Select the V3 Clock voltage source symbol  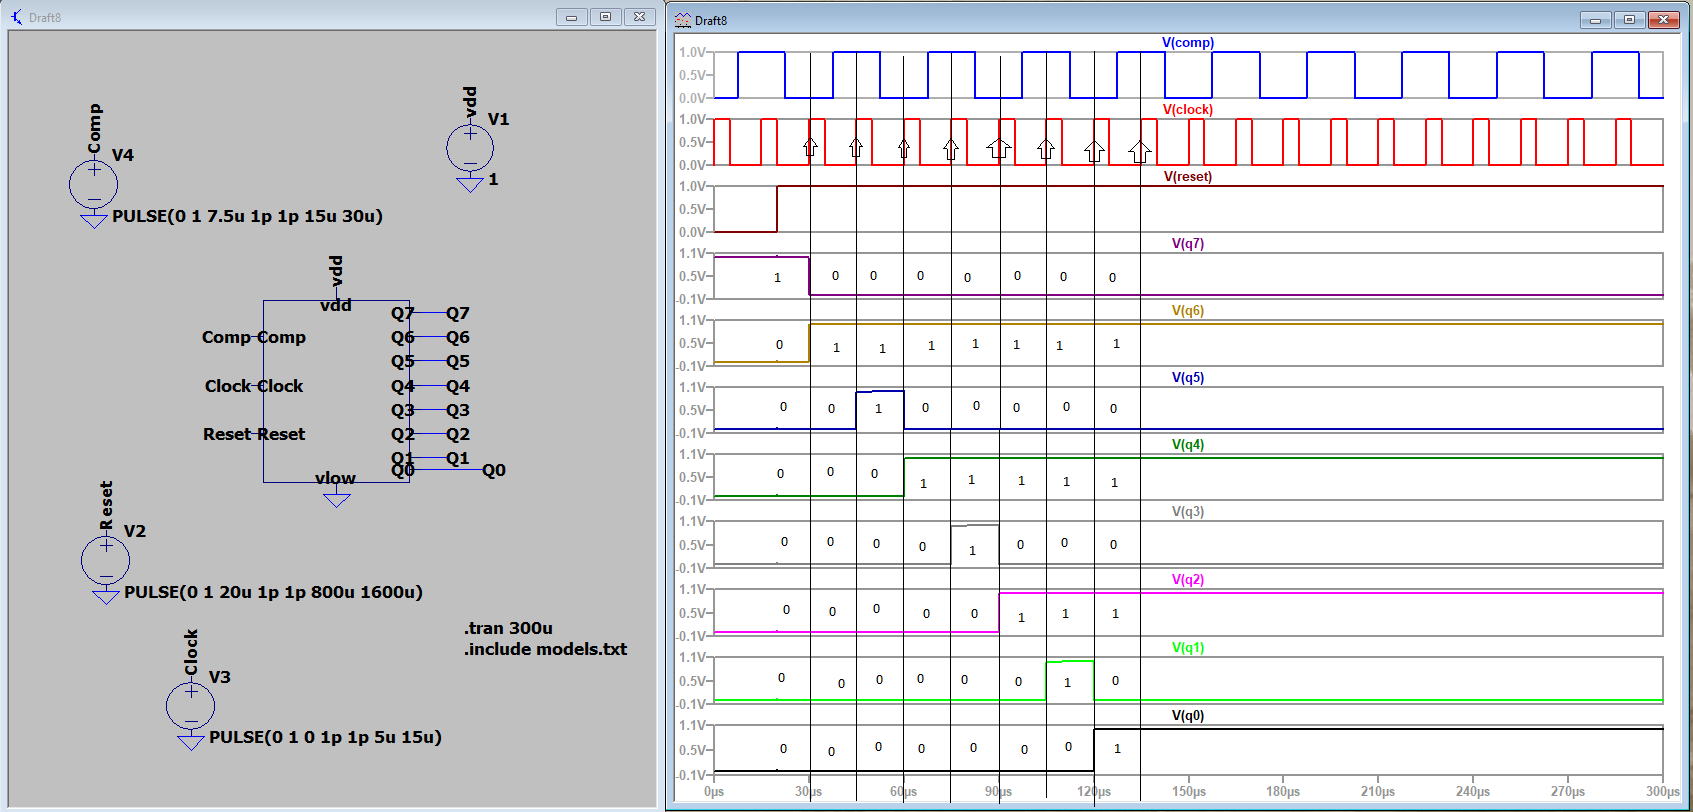[190, 706]
